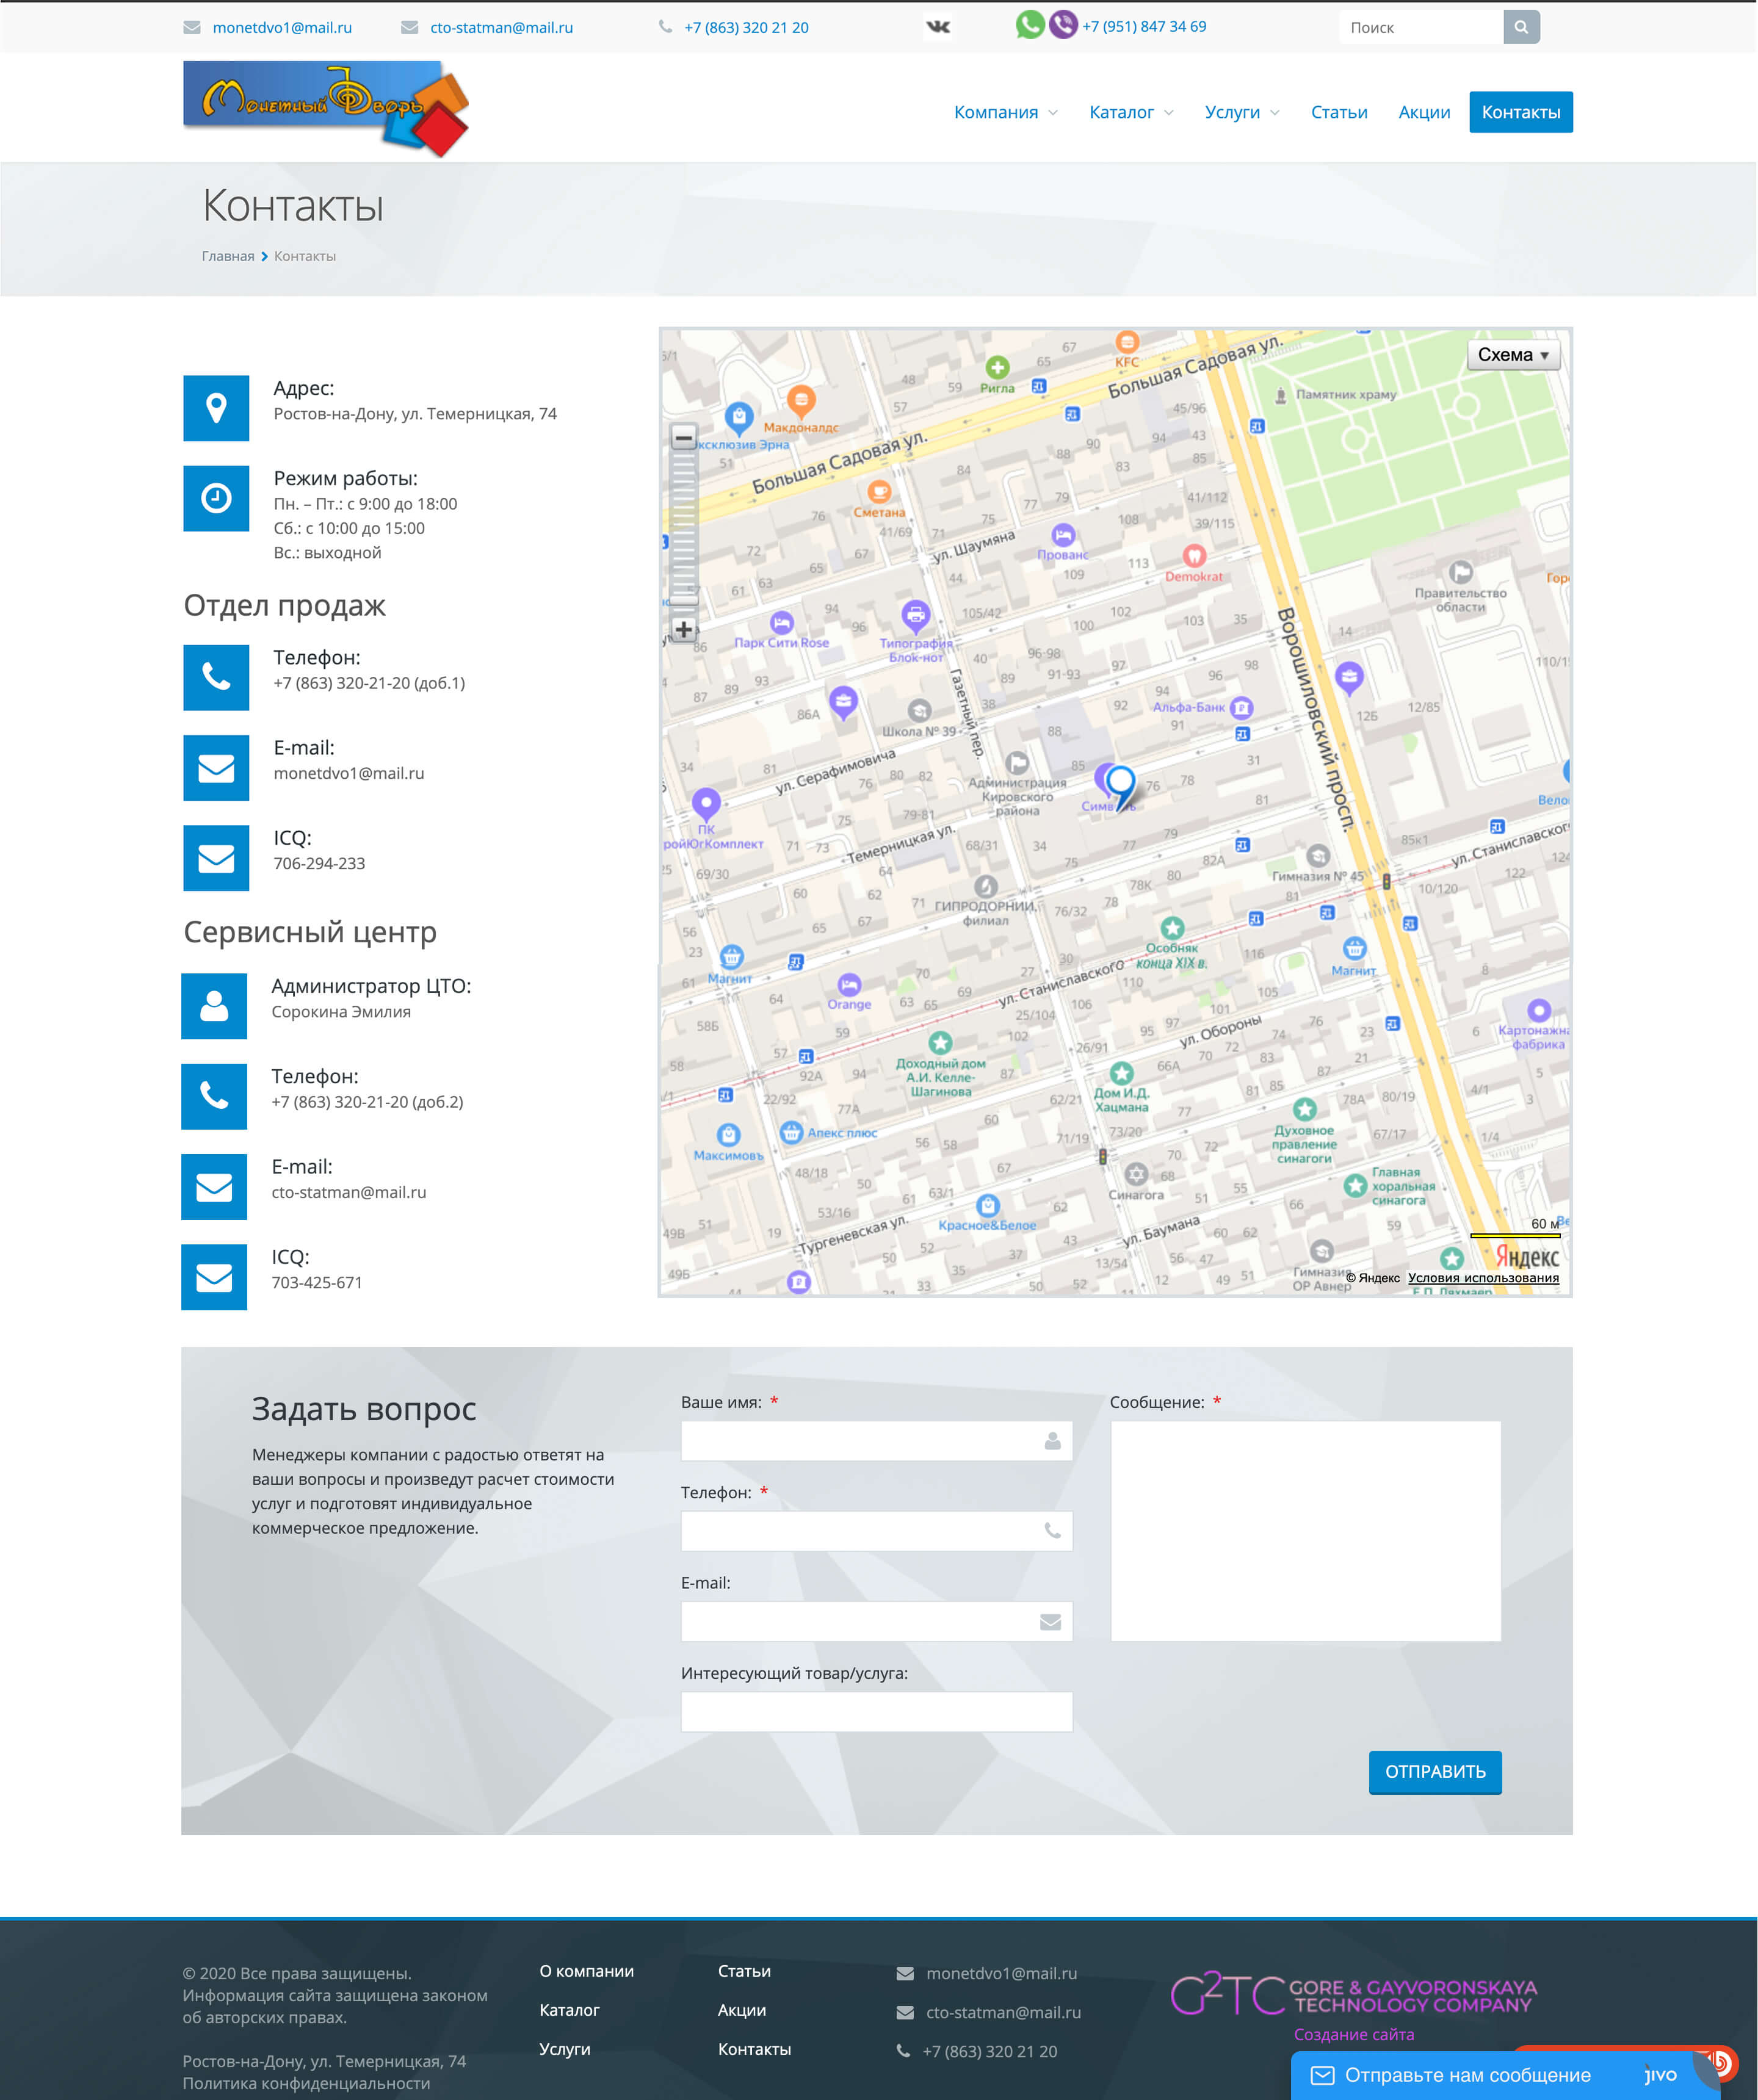Zoom out the map with minus button

(x=683, y=437)
